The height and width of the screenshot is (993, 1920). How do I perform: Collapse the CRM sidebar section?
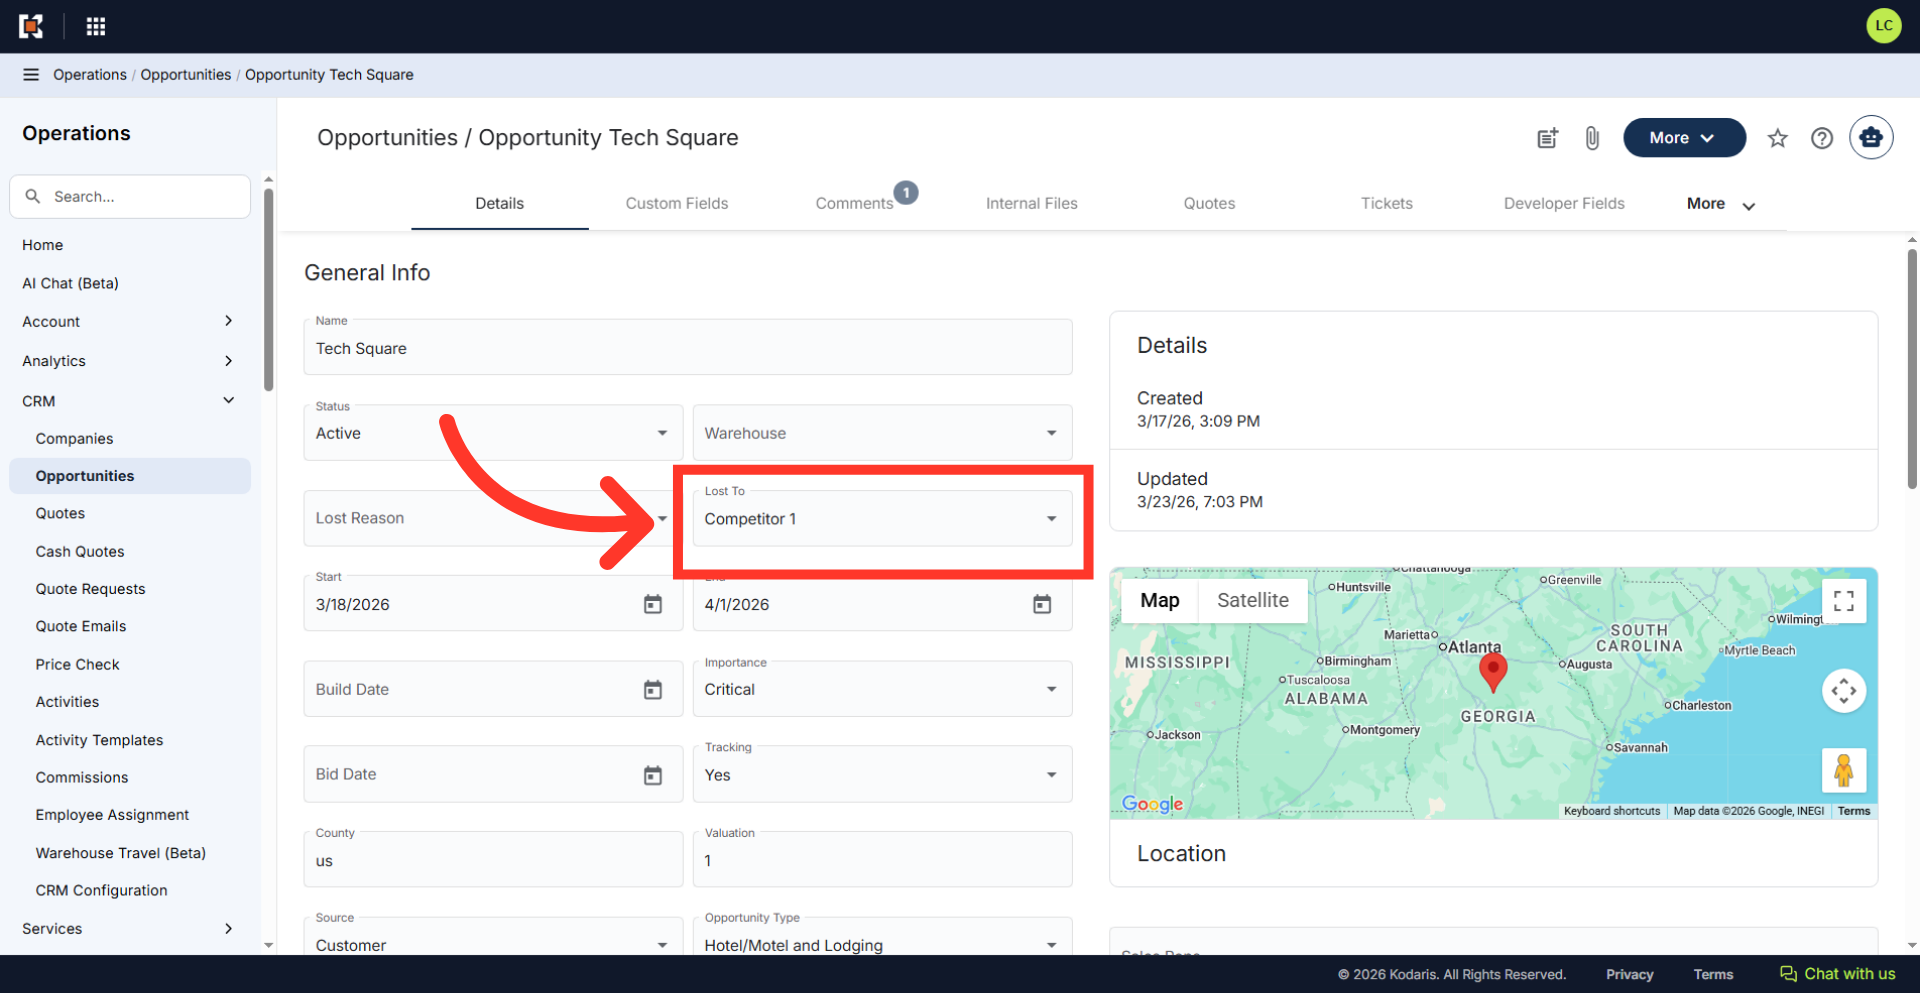click(x=129, y=401)
